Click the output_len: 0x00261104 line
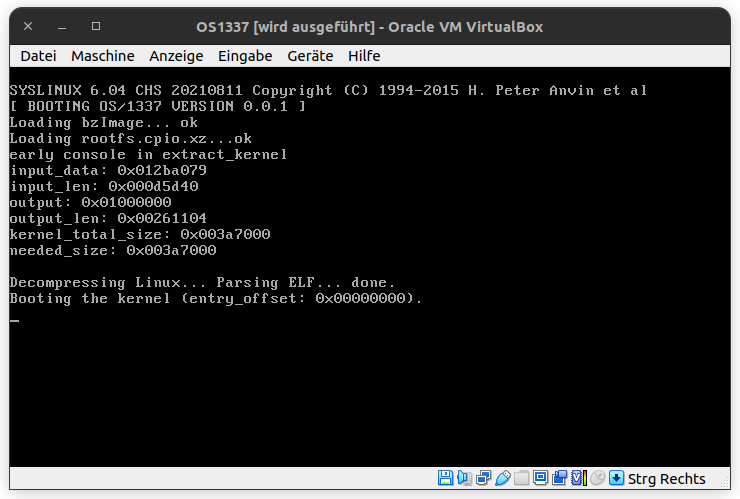Screen dimensions: 740x499 (x=108, y=219)
